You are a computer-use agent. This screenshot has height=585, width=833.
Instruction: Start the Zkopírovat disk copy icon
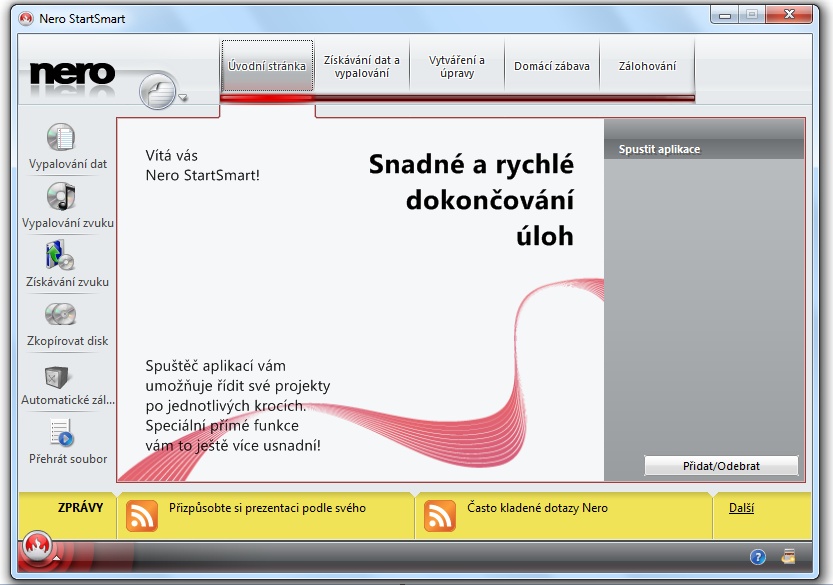click(61, 314)
